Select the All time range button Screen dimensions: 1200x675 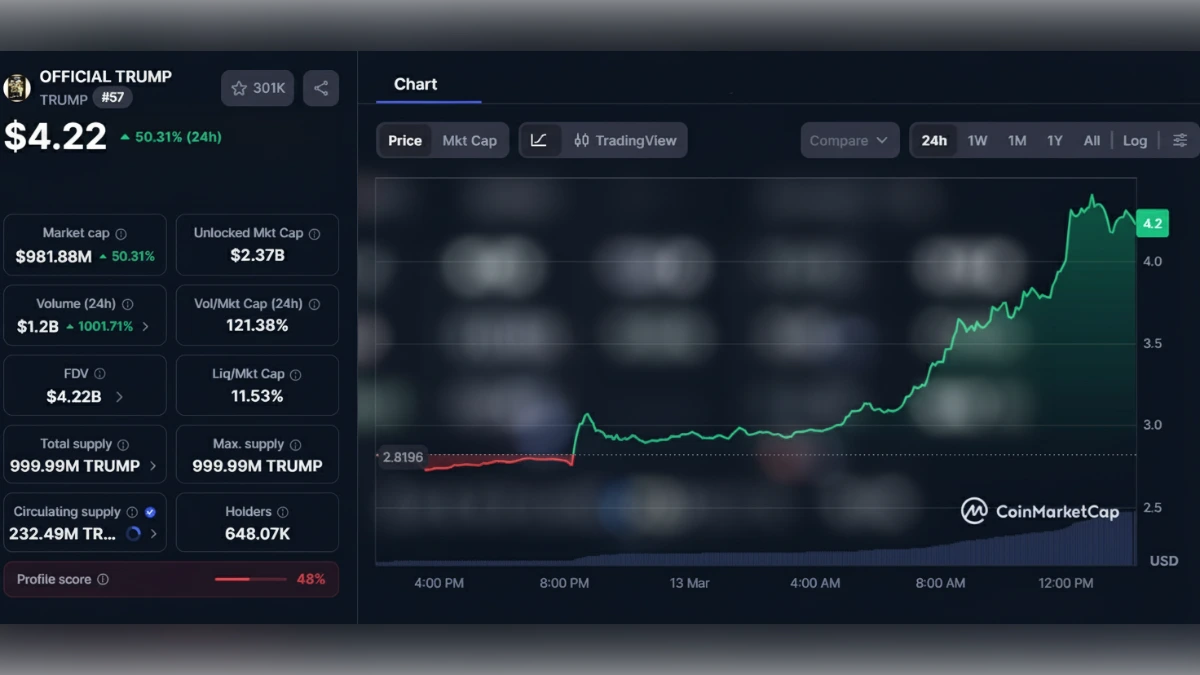coord(1092,140)
